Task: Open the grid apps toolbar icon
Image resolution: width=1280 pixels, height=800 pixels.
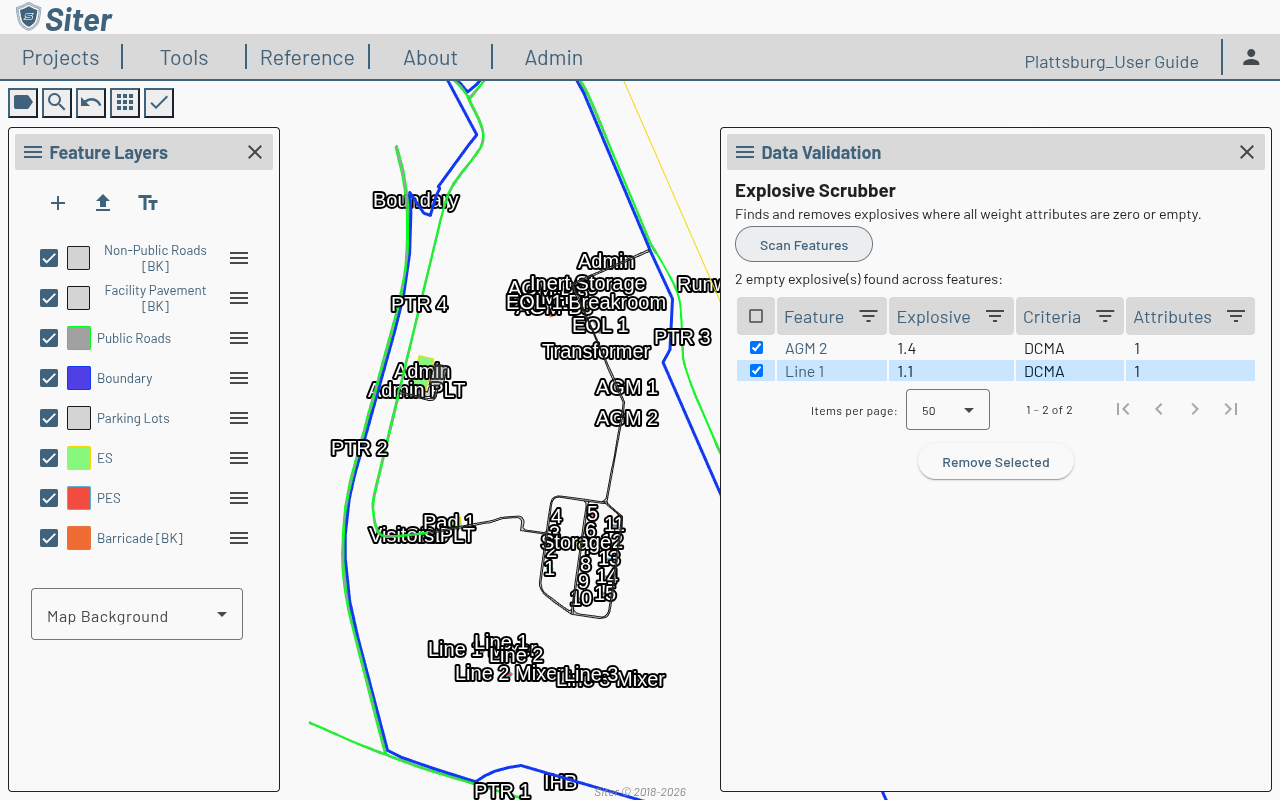Action: (125, 102)
